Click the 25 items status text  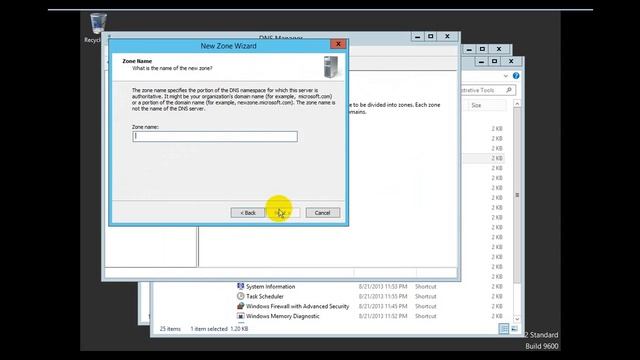pos(170,329)
